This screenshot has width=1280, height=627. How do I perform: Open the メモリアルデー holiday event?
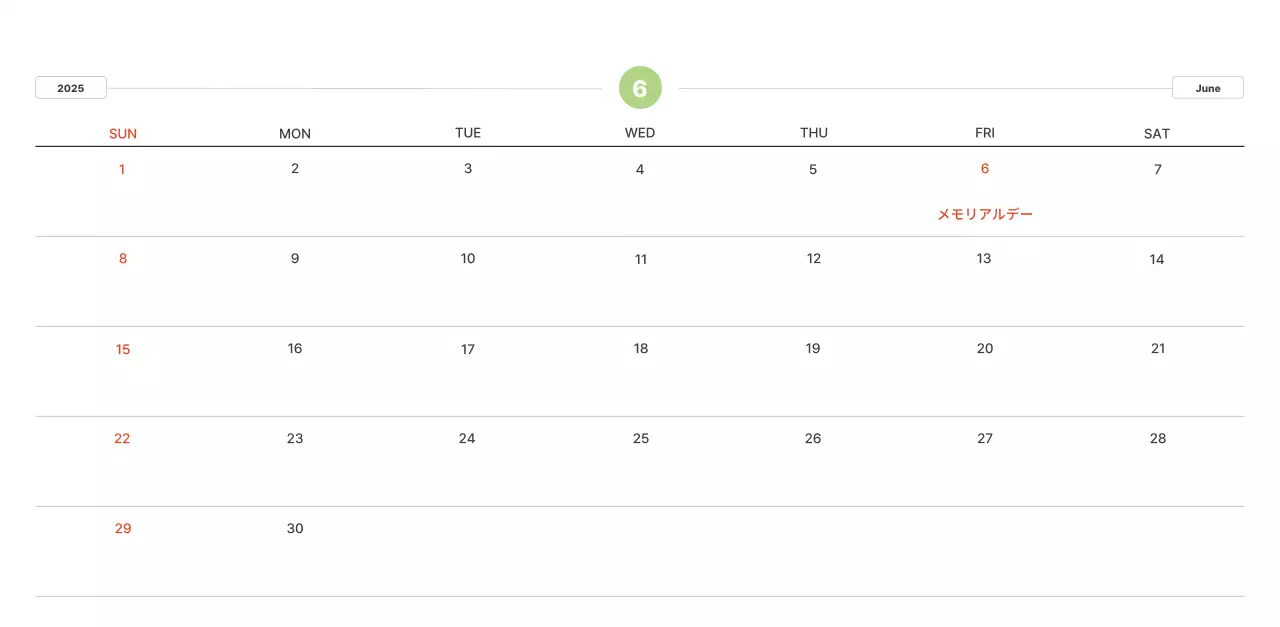pos(985,214)
